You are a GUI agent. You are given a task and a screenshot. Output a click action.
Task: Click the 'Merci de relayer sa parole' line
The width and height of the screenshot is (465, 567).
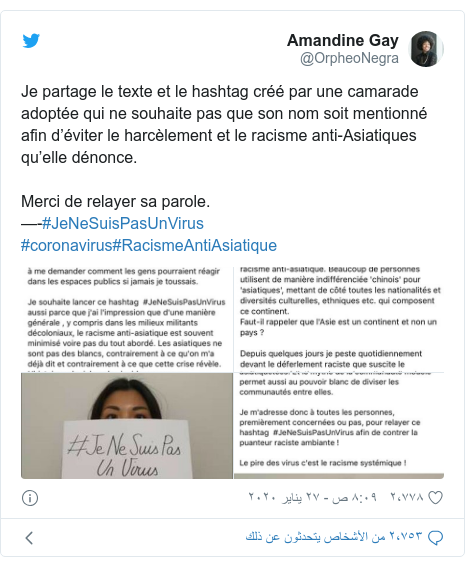(115, 202)
